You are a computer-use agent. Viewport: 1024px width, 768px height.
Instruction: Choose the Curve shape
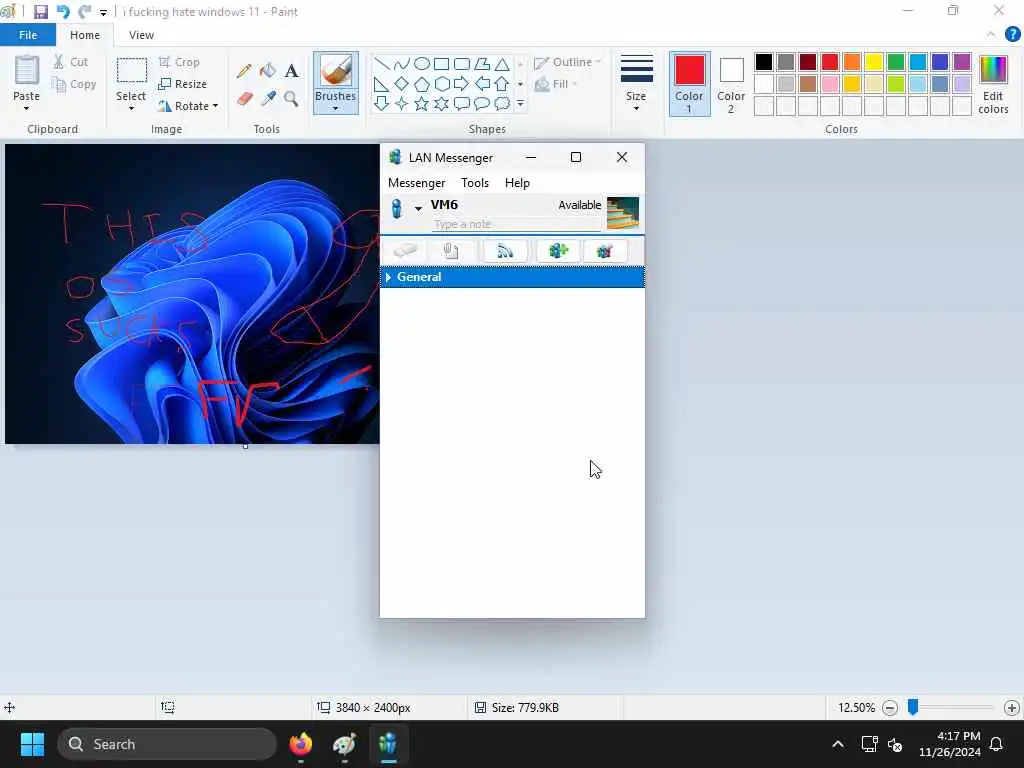click(402, 63)
